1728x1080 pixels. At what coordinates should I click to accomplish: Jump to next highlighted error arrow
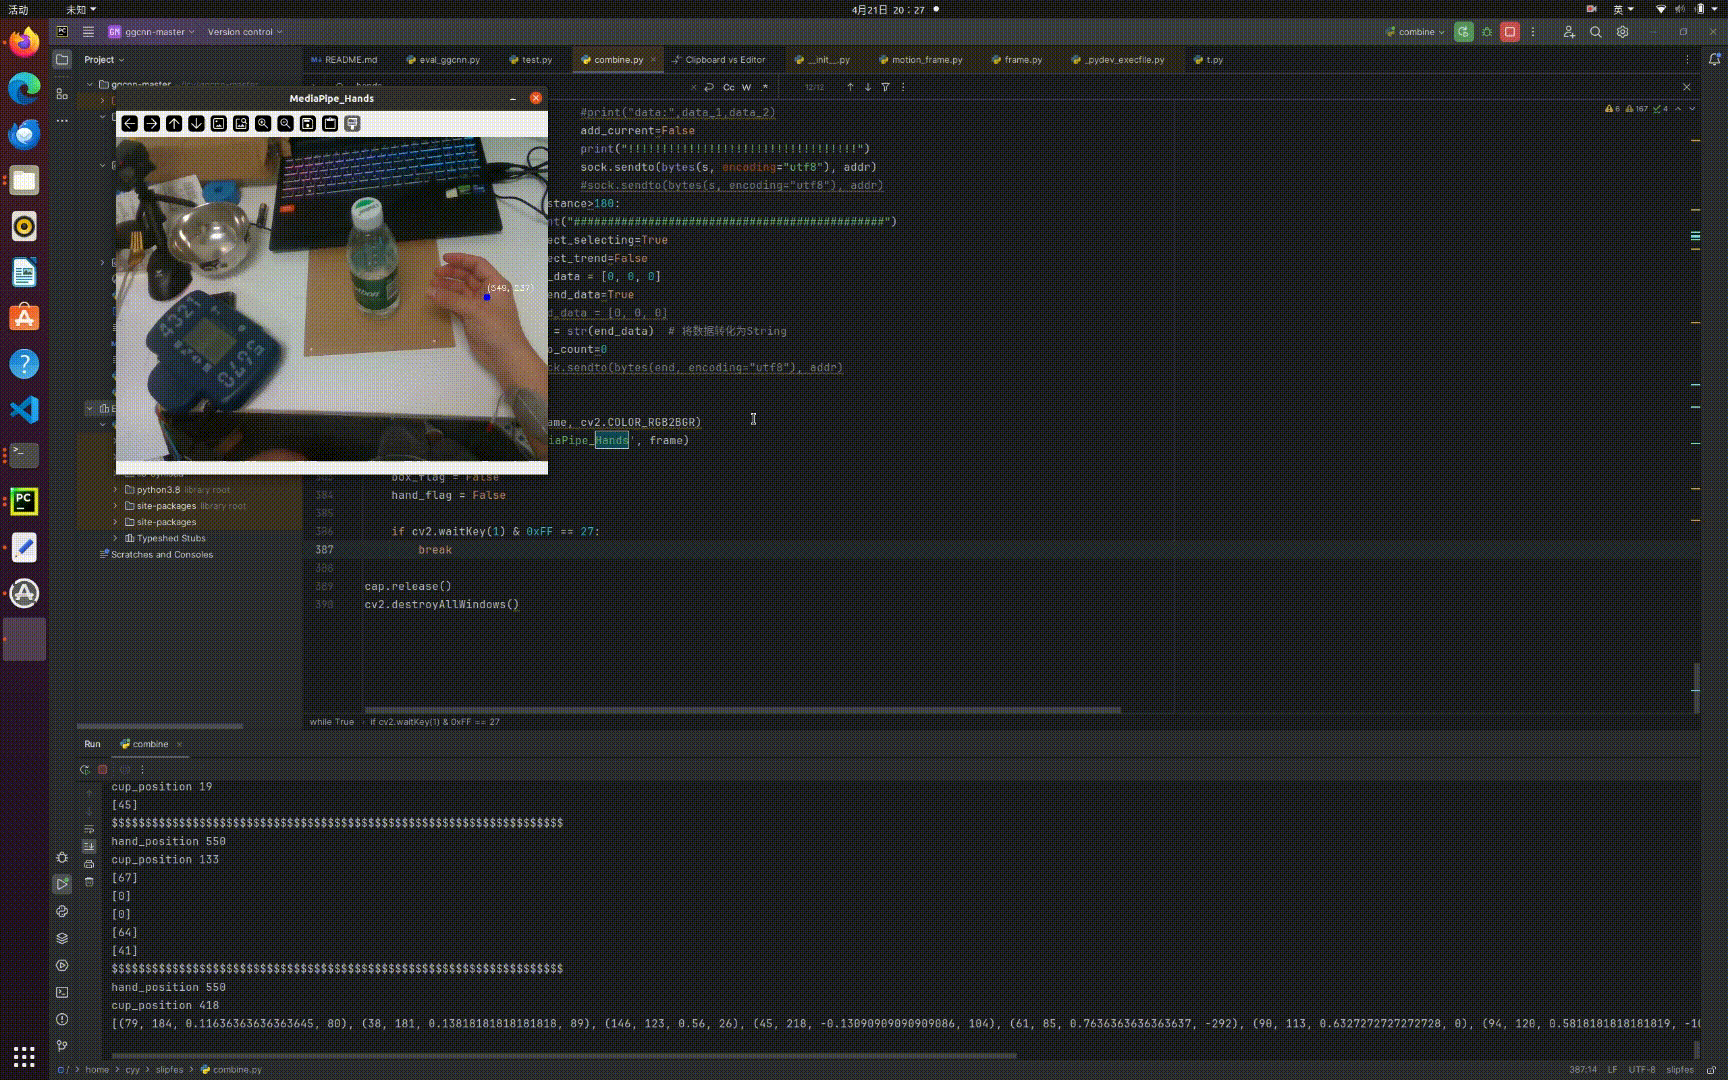pos(1692,108)
